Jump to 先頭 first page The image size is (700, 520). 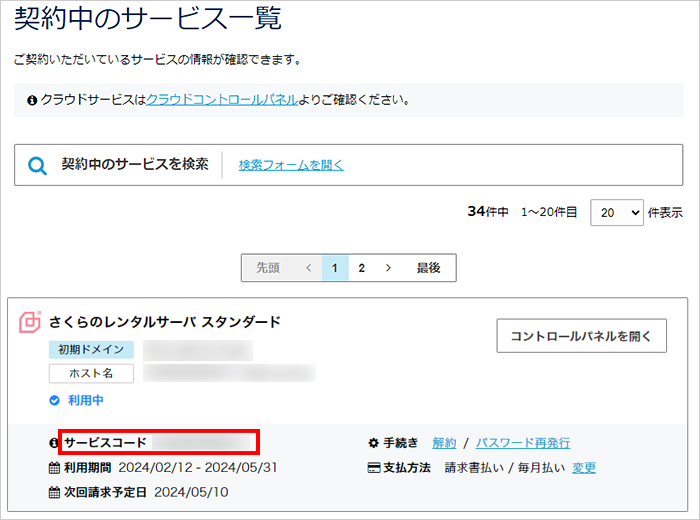(268, 268)
